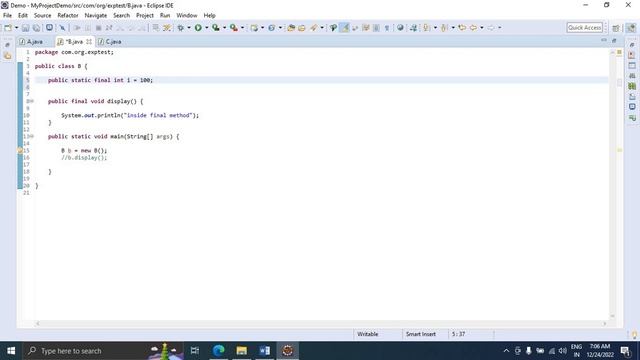Open the File menu
Image resolution: width=640 pixels, height=360 pixels.
pos(7,16)
